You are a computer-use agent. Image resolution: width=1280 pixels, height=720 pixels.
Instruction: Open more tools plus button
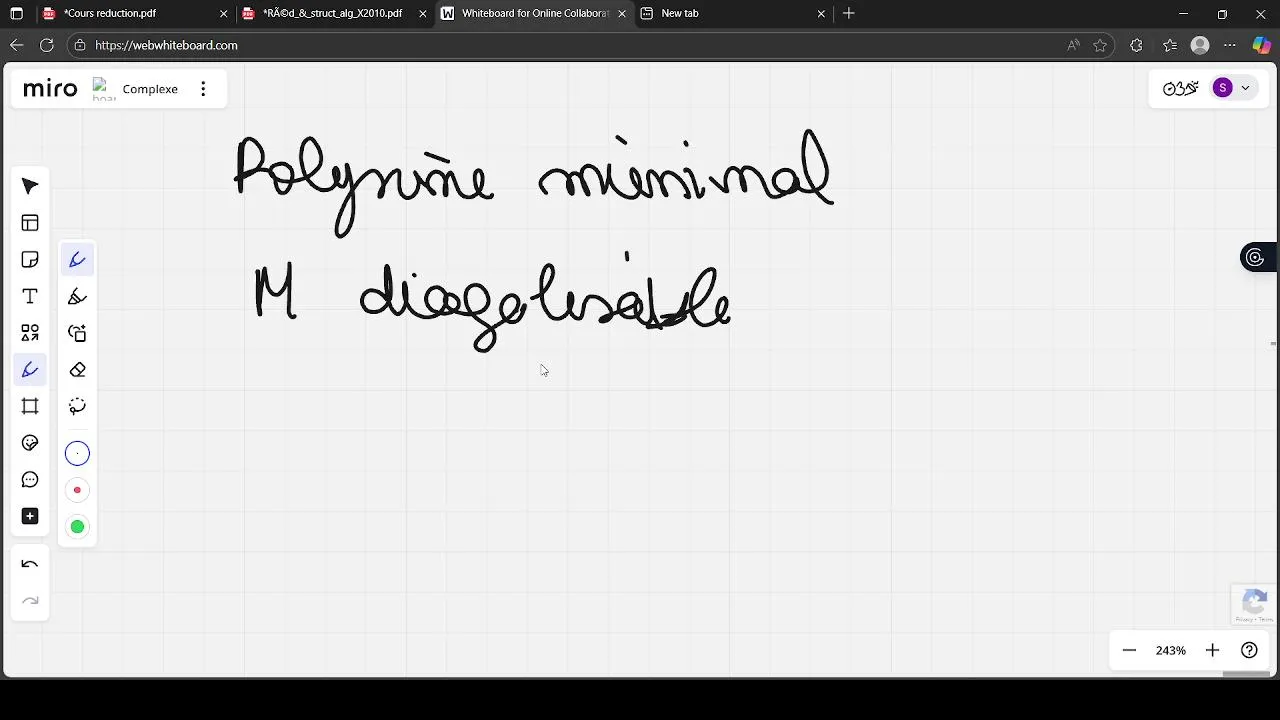point(30,516)
